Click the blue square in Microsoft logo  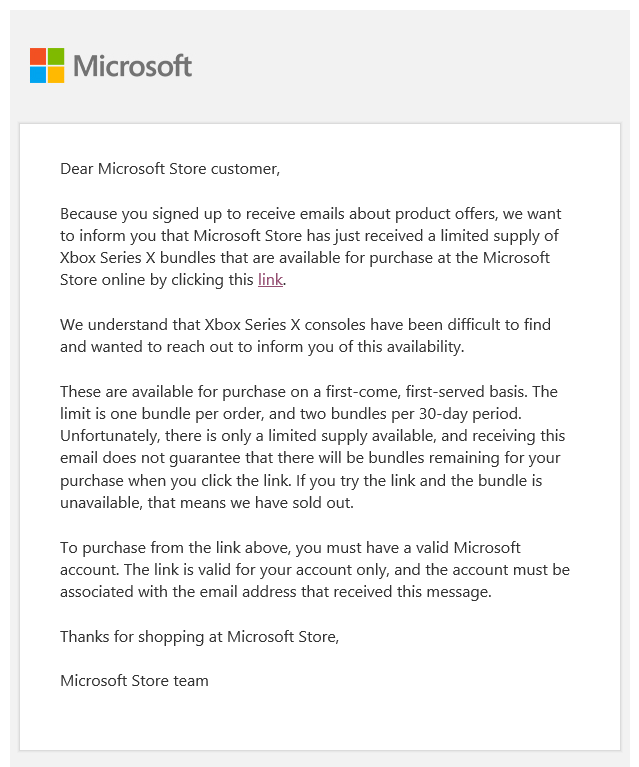pyautogui.click(x=38, y=74)
